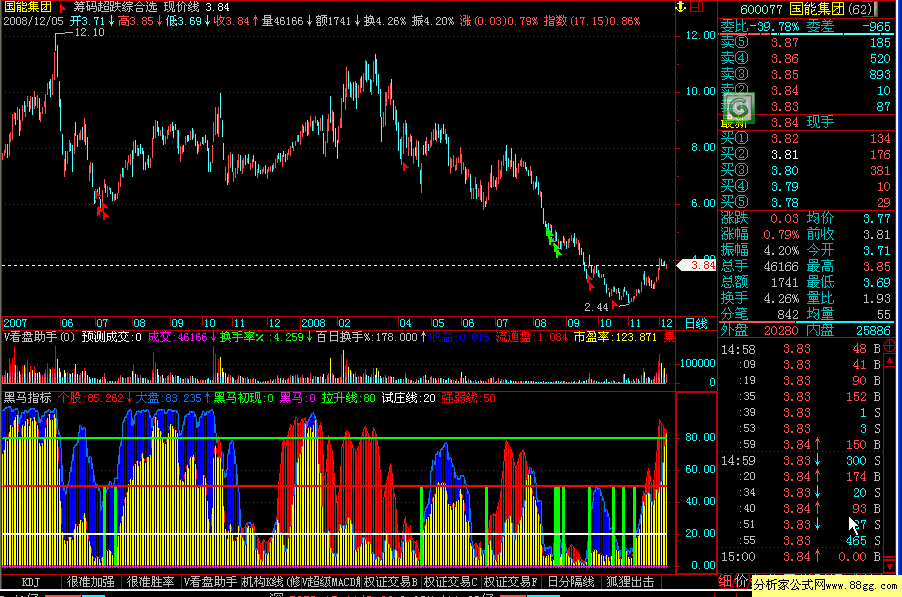Click the 买④ 3.79 bid row

[x=805, y=186]
